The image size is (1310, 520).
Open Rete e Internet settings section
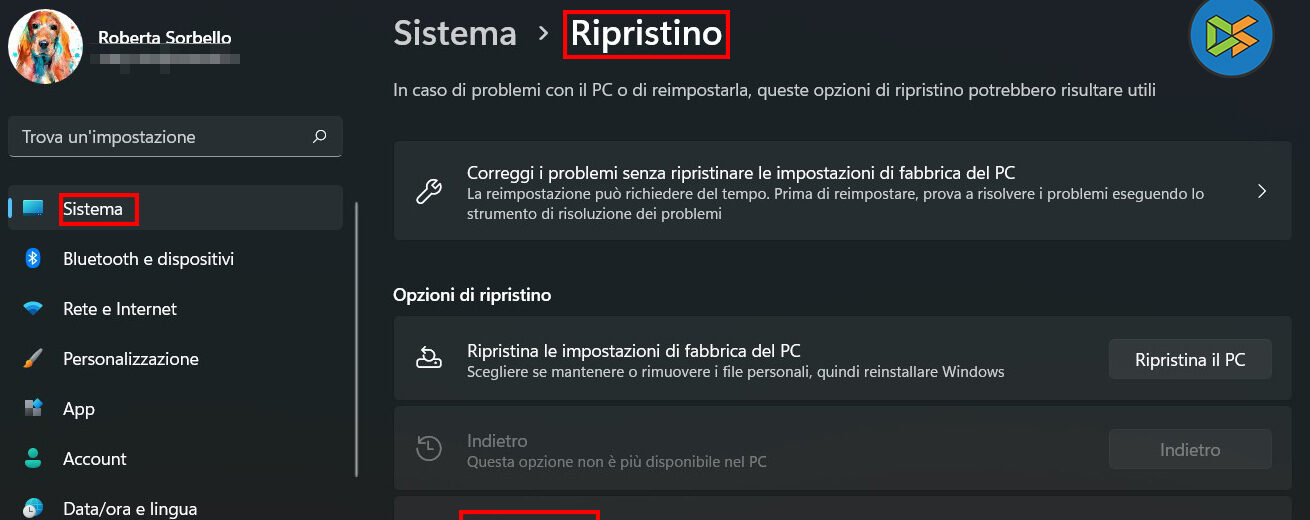[x=120, y=309]
